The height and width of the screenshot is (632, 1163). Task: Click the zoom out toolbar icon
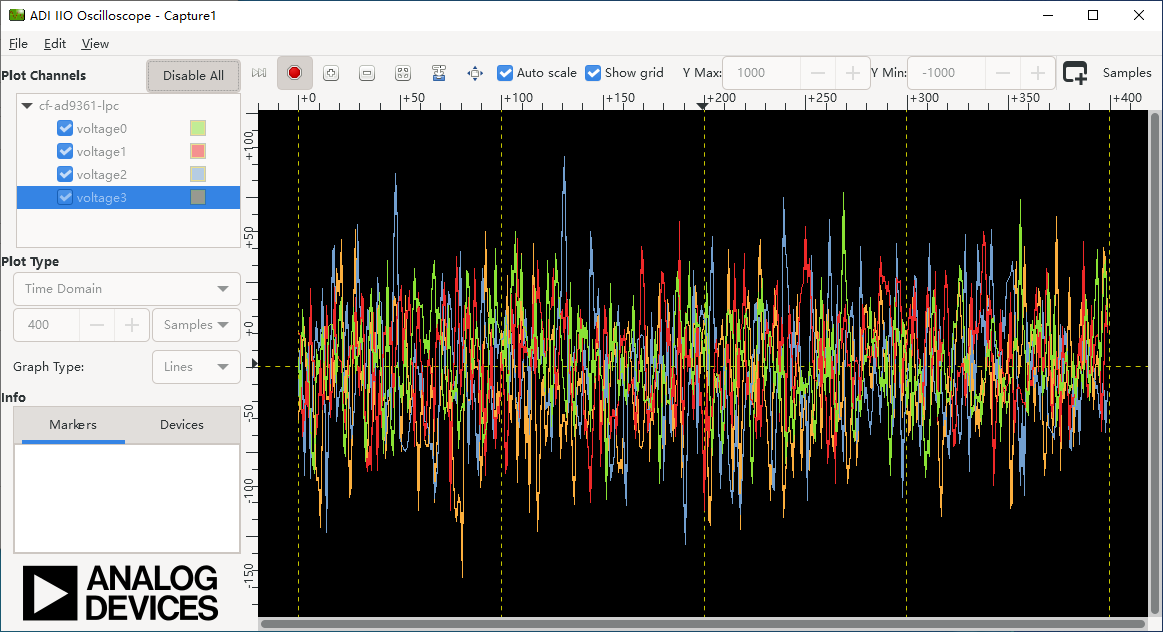tap(367, 73)
